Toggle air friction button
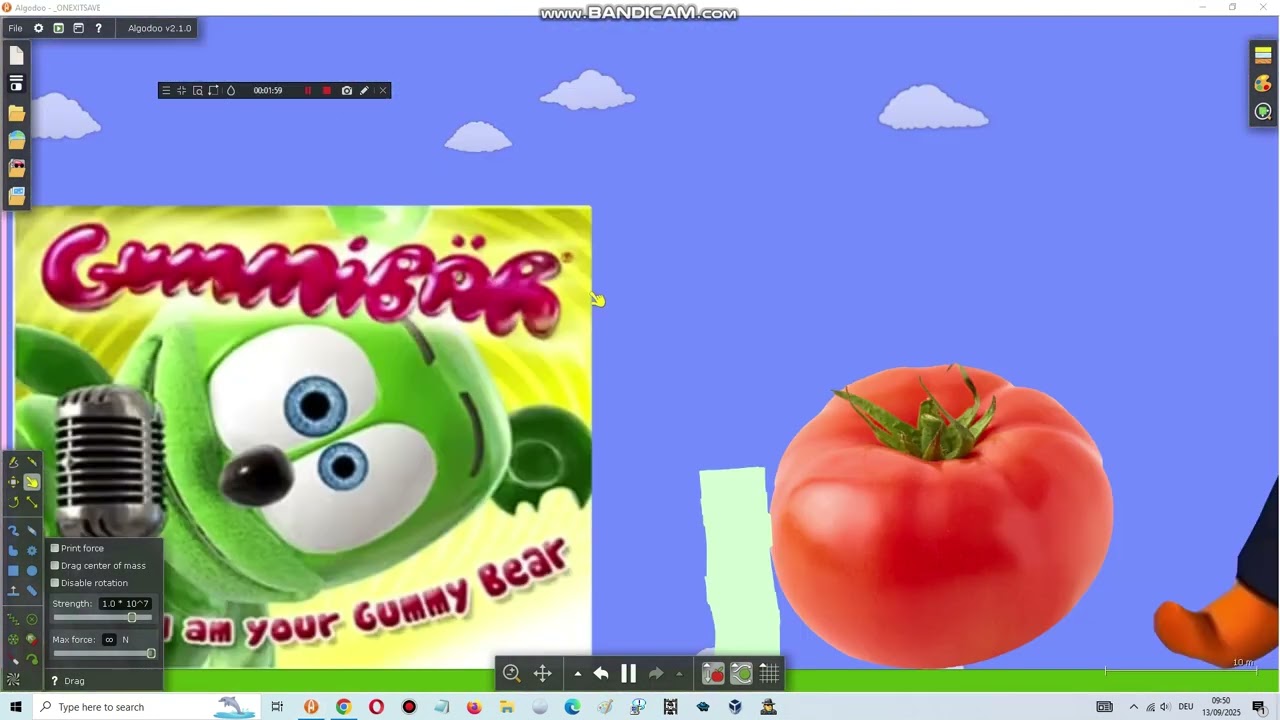The image size is (1280, 720). (x=741, y=674)
